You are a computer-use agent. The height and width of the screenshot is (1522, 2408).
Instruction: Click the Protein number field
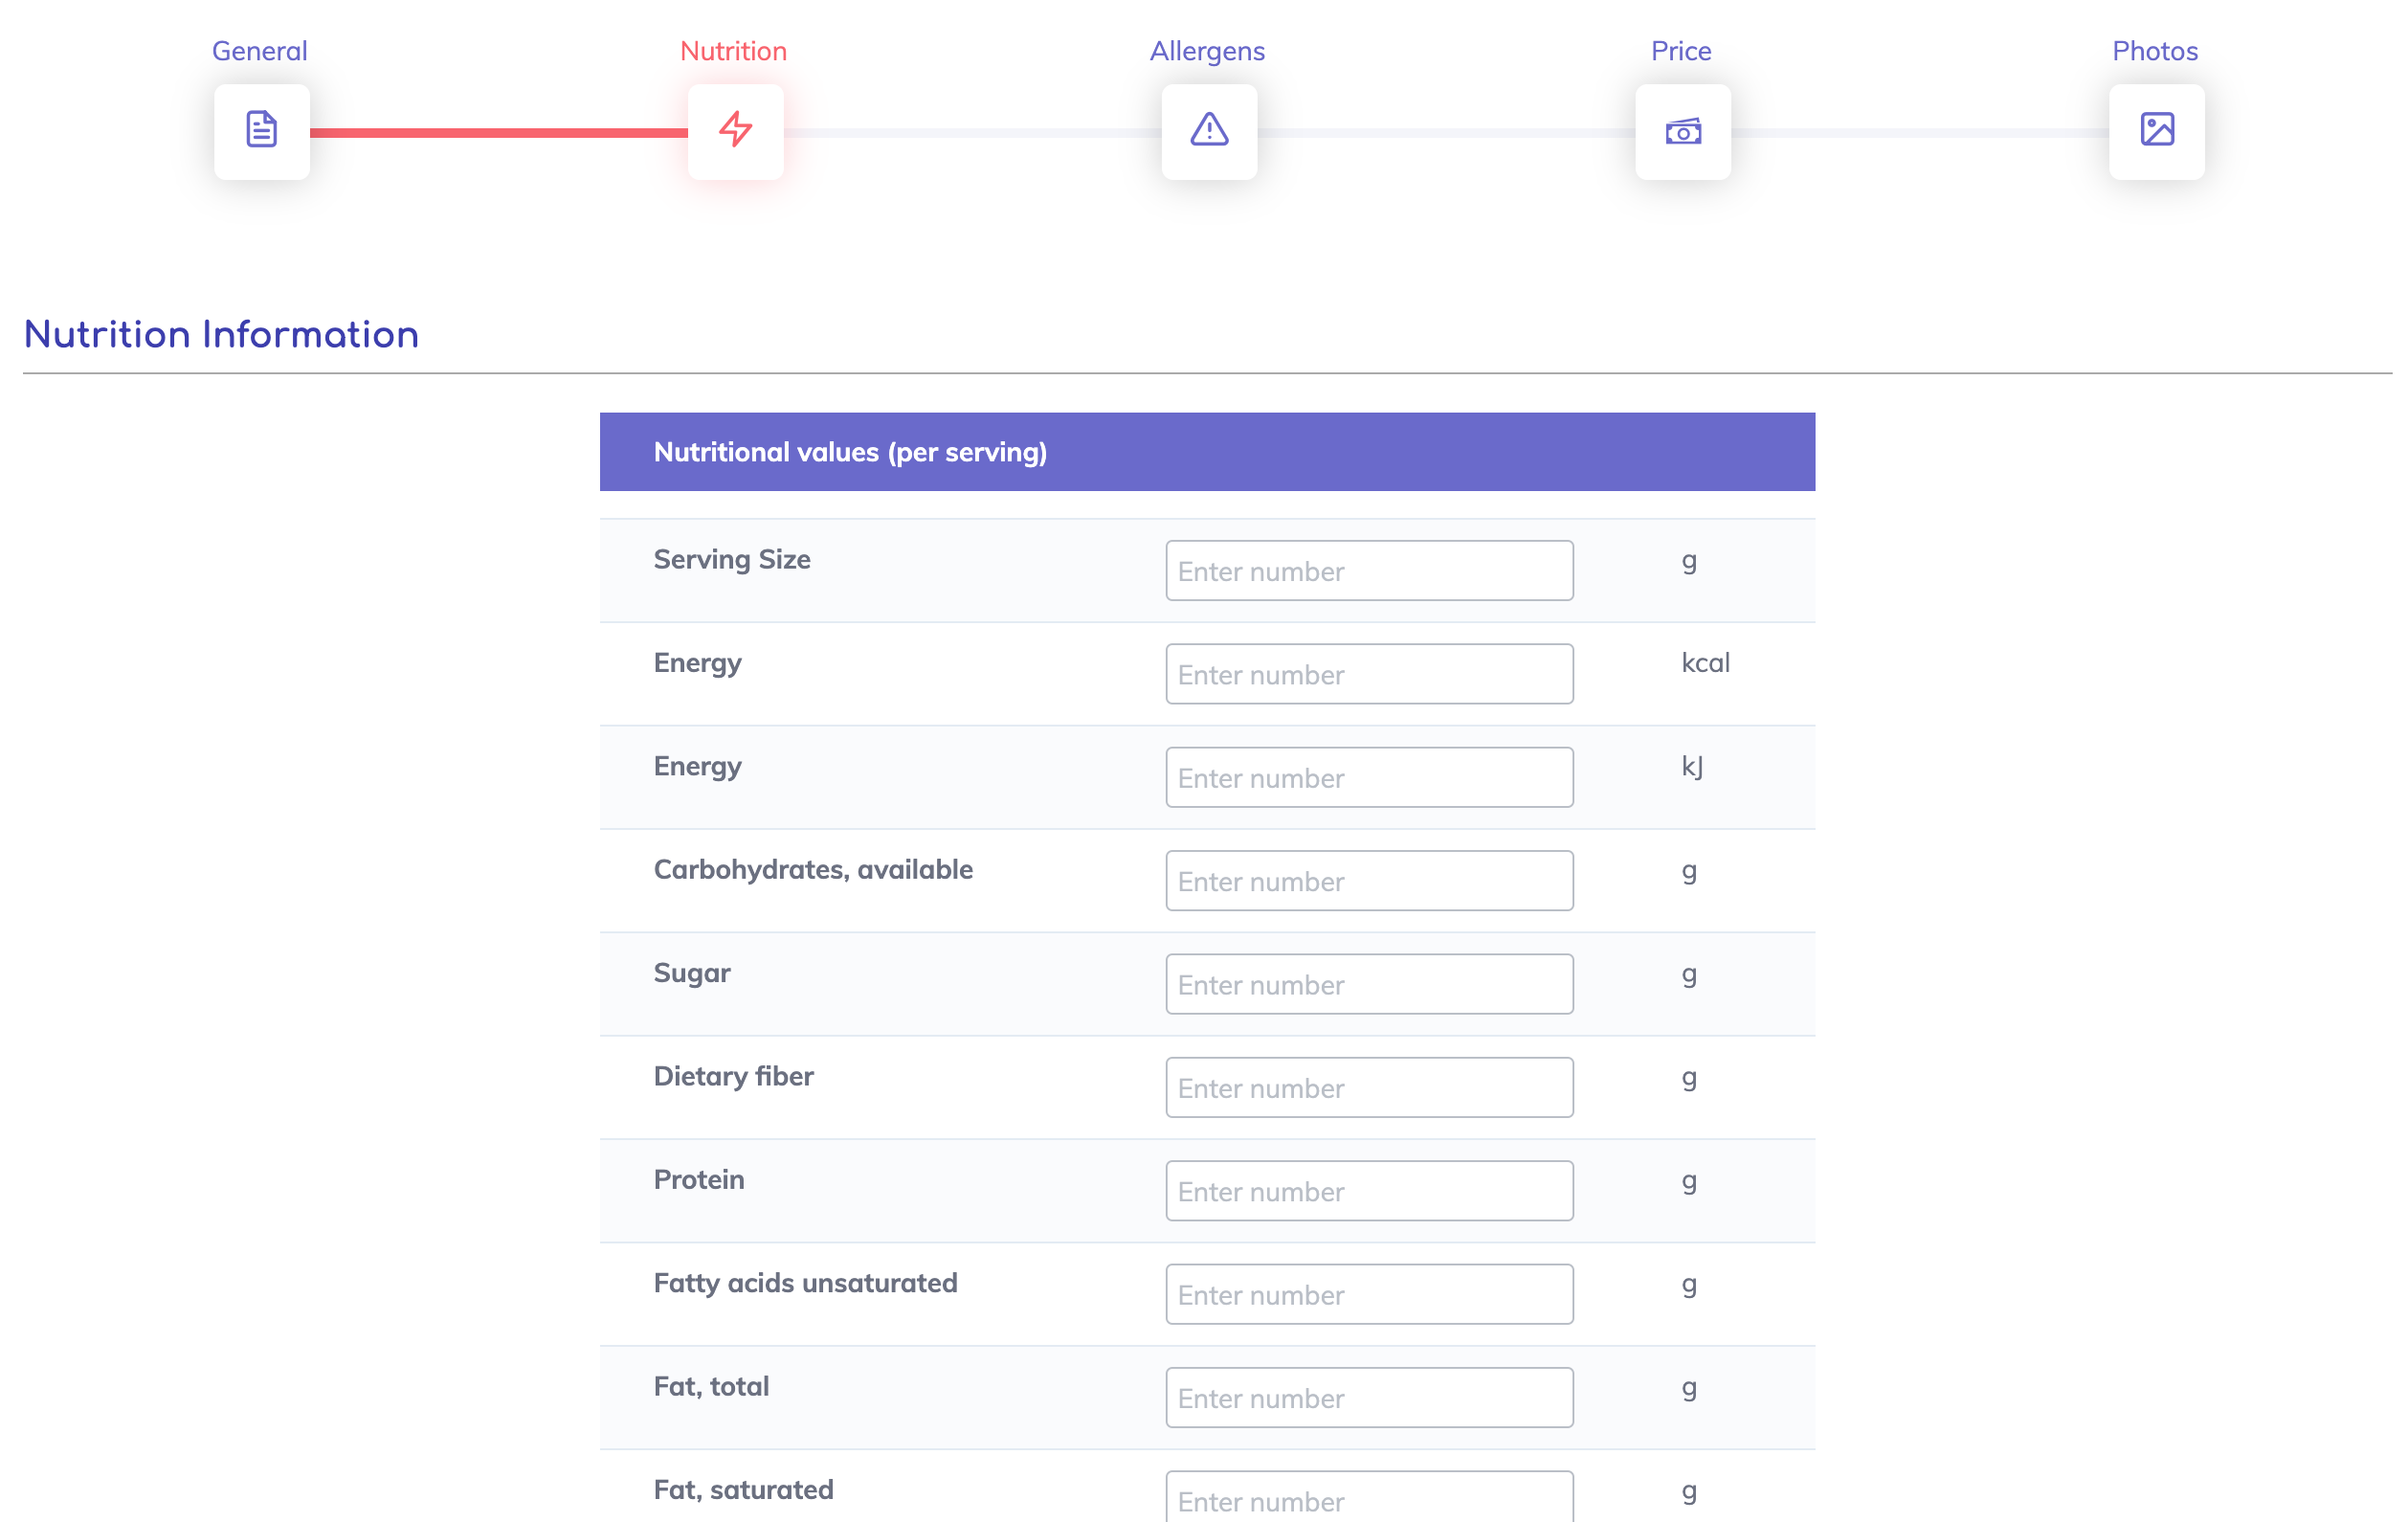click(1368, 1191)
